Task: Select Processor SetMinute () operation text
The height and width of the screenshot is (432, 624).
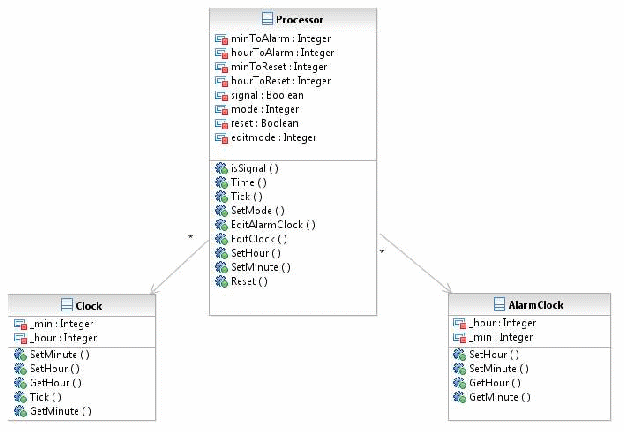Action: (261, 267)
